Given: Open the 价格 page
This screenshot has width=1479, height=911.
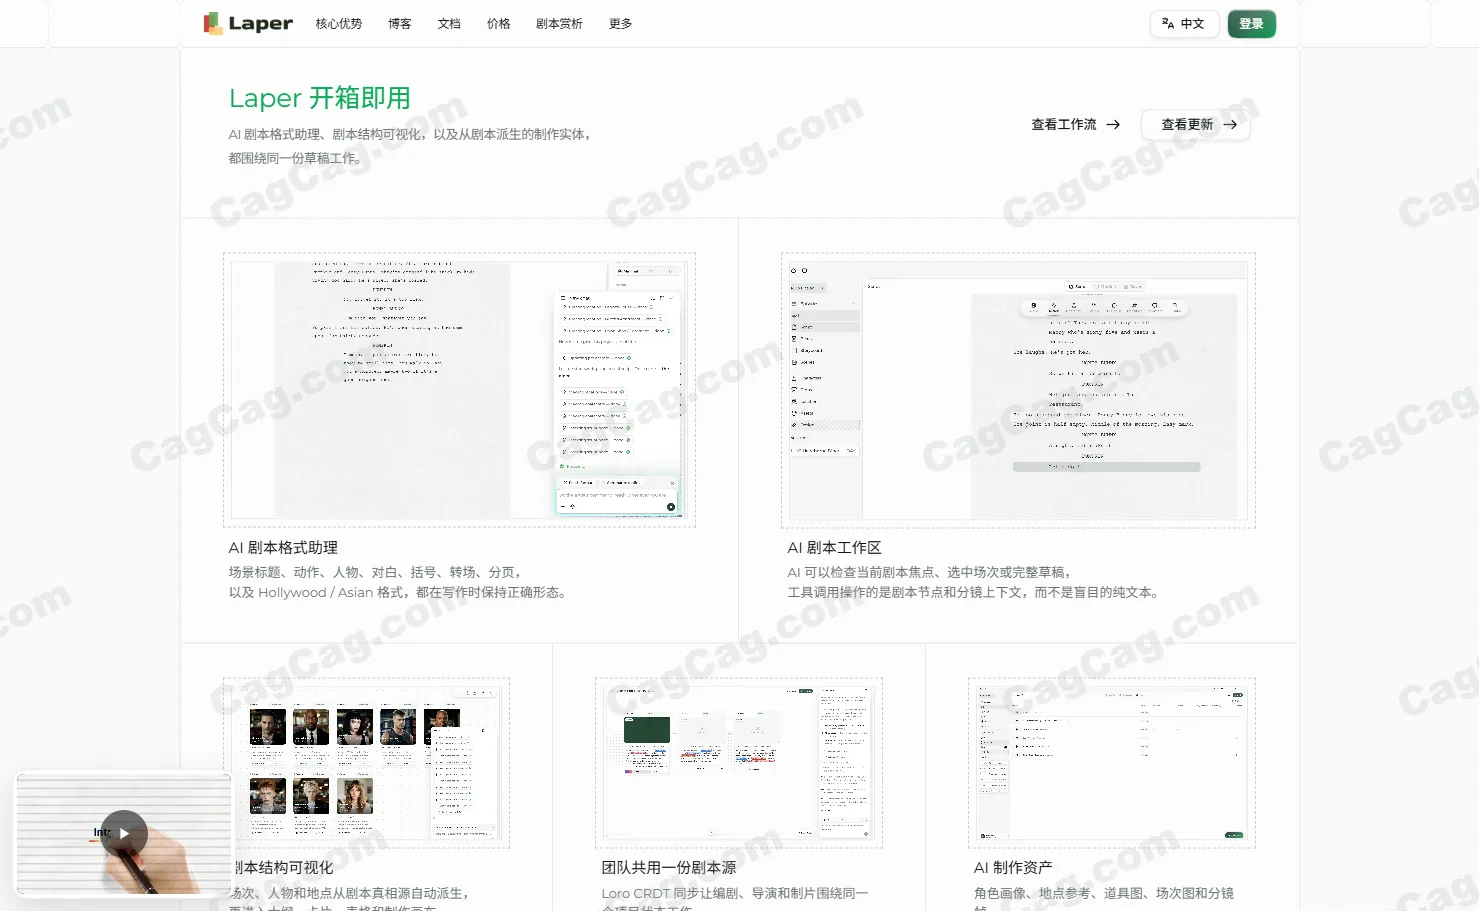Looking at the screenshot, I should (x=498, y=24).
